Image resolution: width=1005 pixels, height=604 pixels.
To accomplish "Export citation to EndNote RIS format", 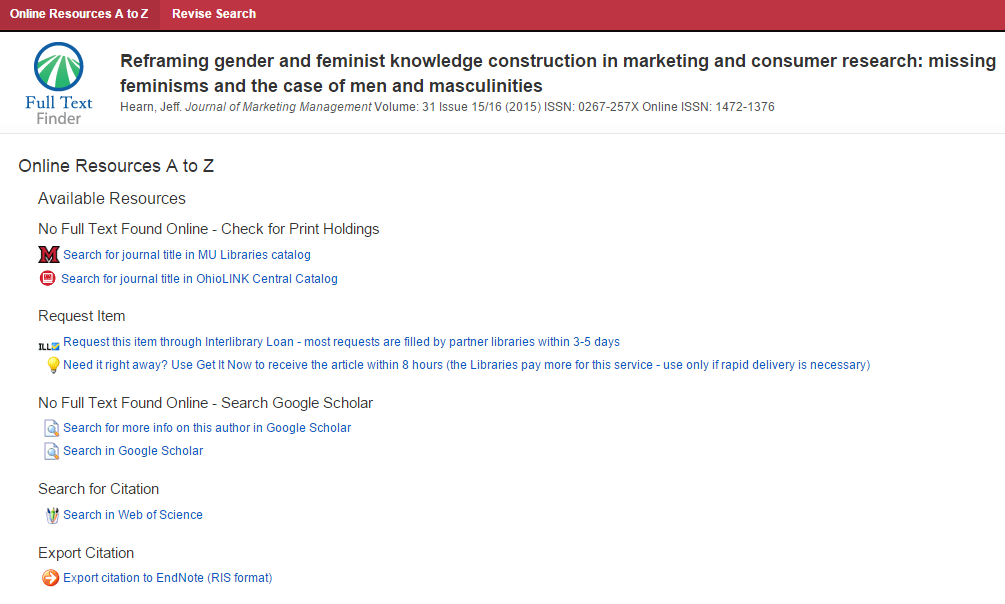I will point(167,578).
